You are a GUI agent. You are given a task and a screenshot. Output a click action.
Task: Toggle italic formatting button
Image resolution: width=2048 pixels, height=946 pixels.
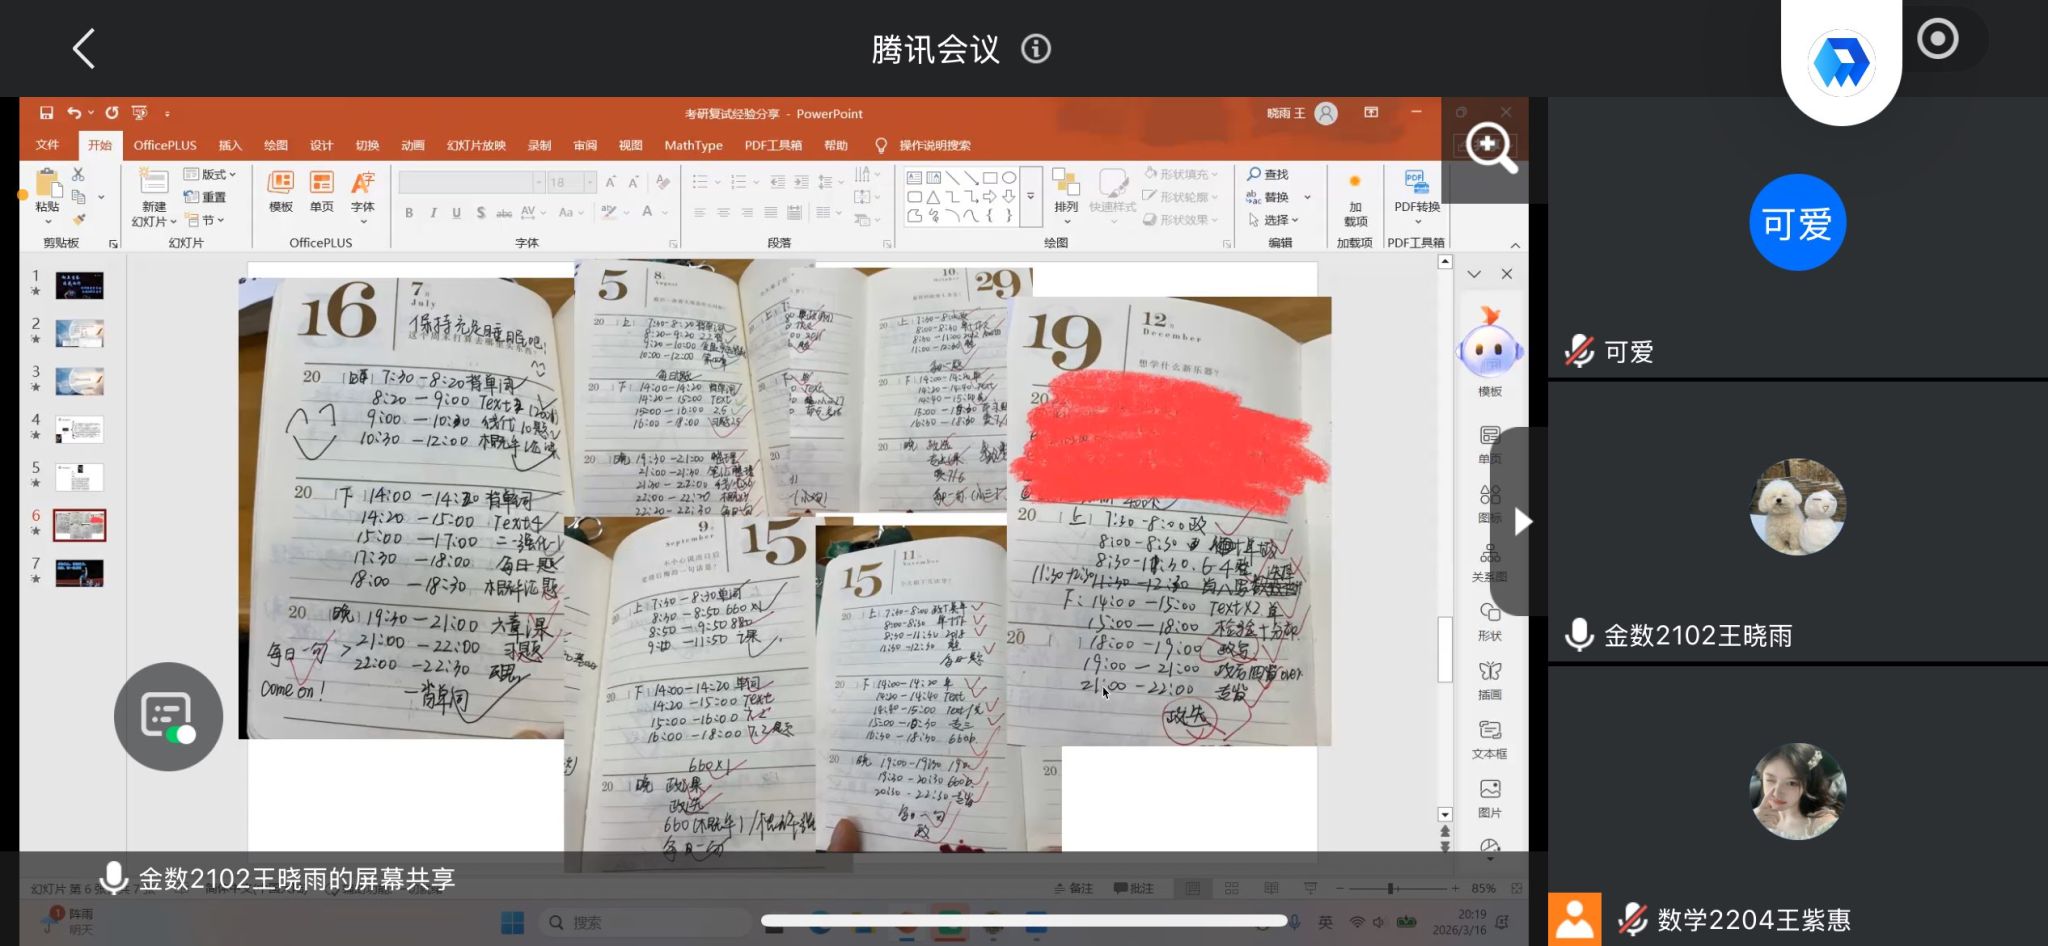click(433, 213)
